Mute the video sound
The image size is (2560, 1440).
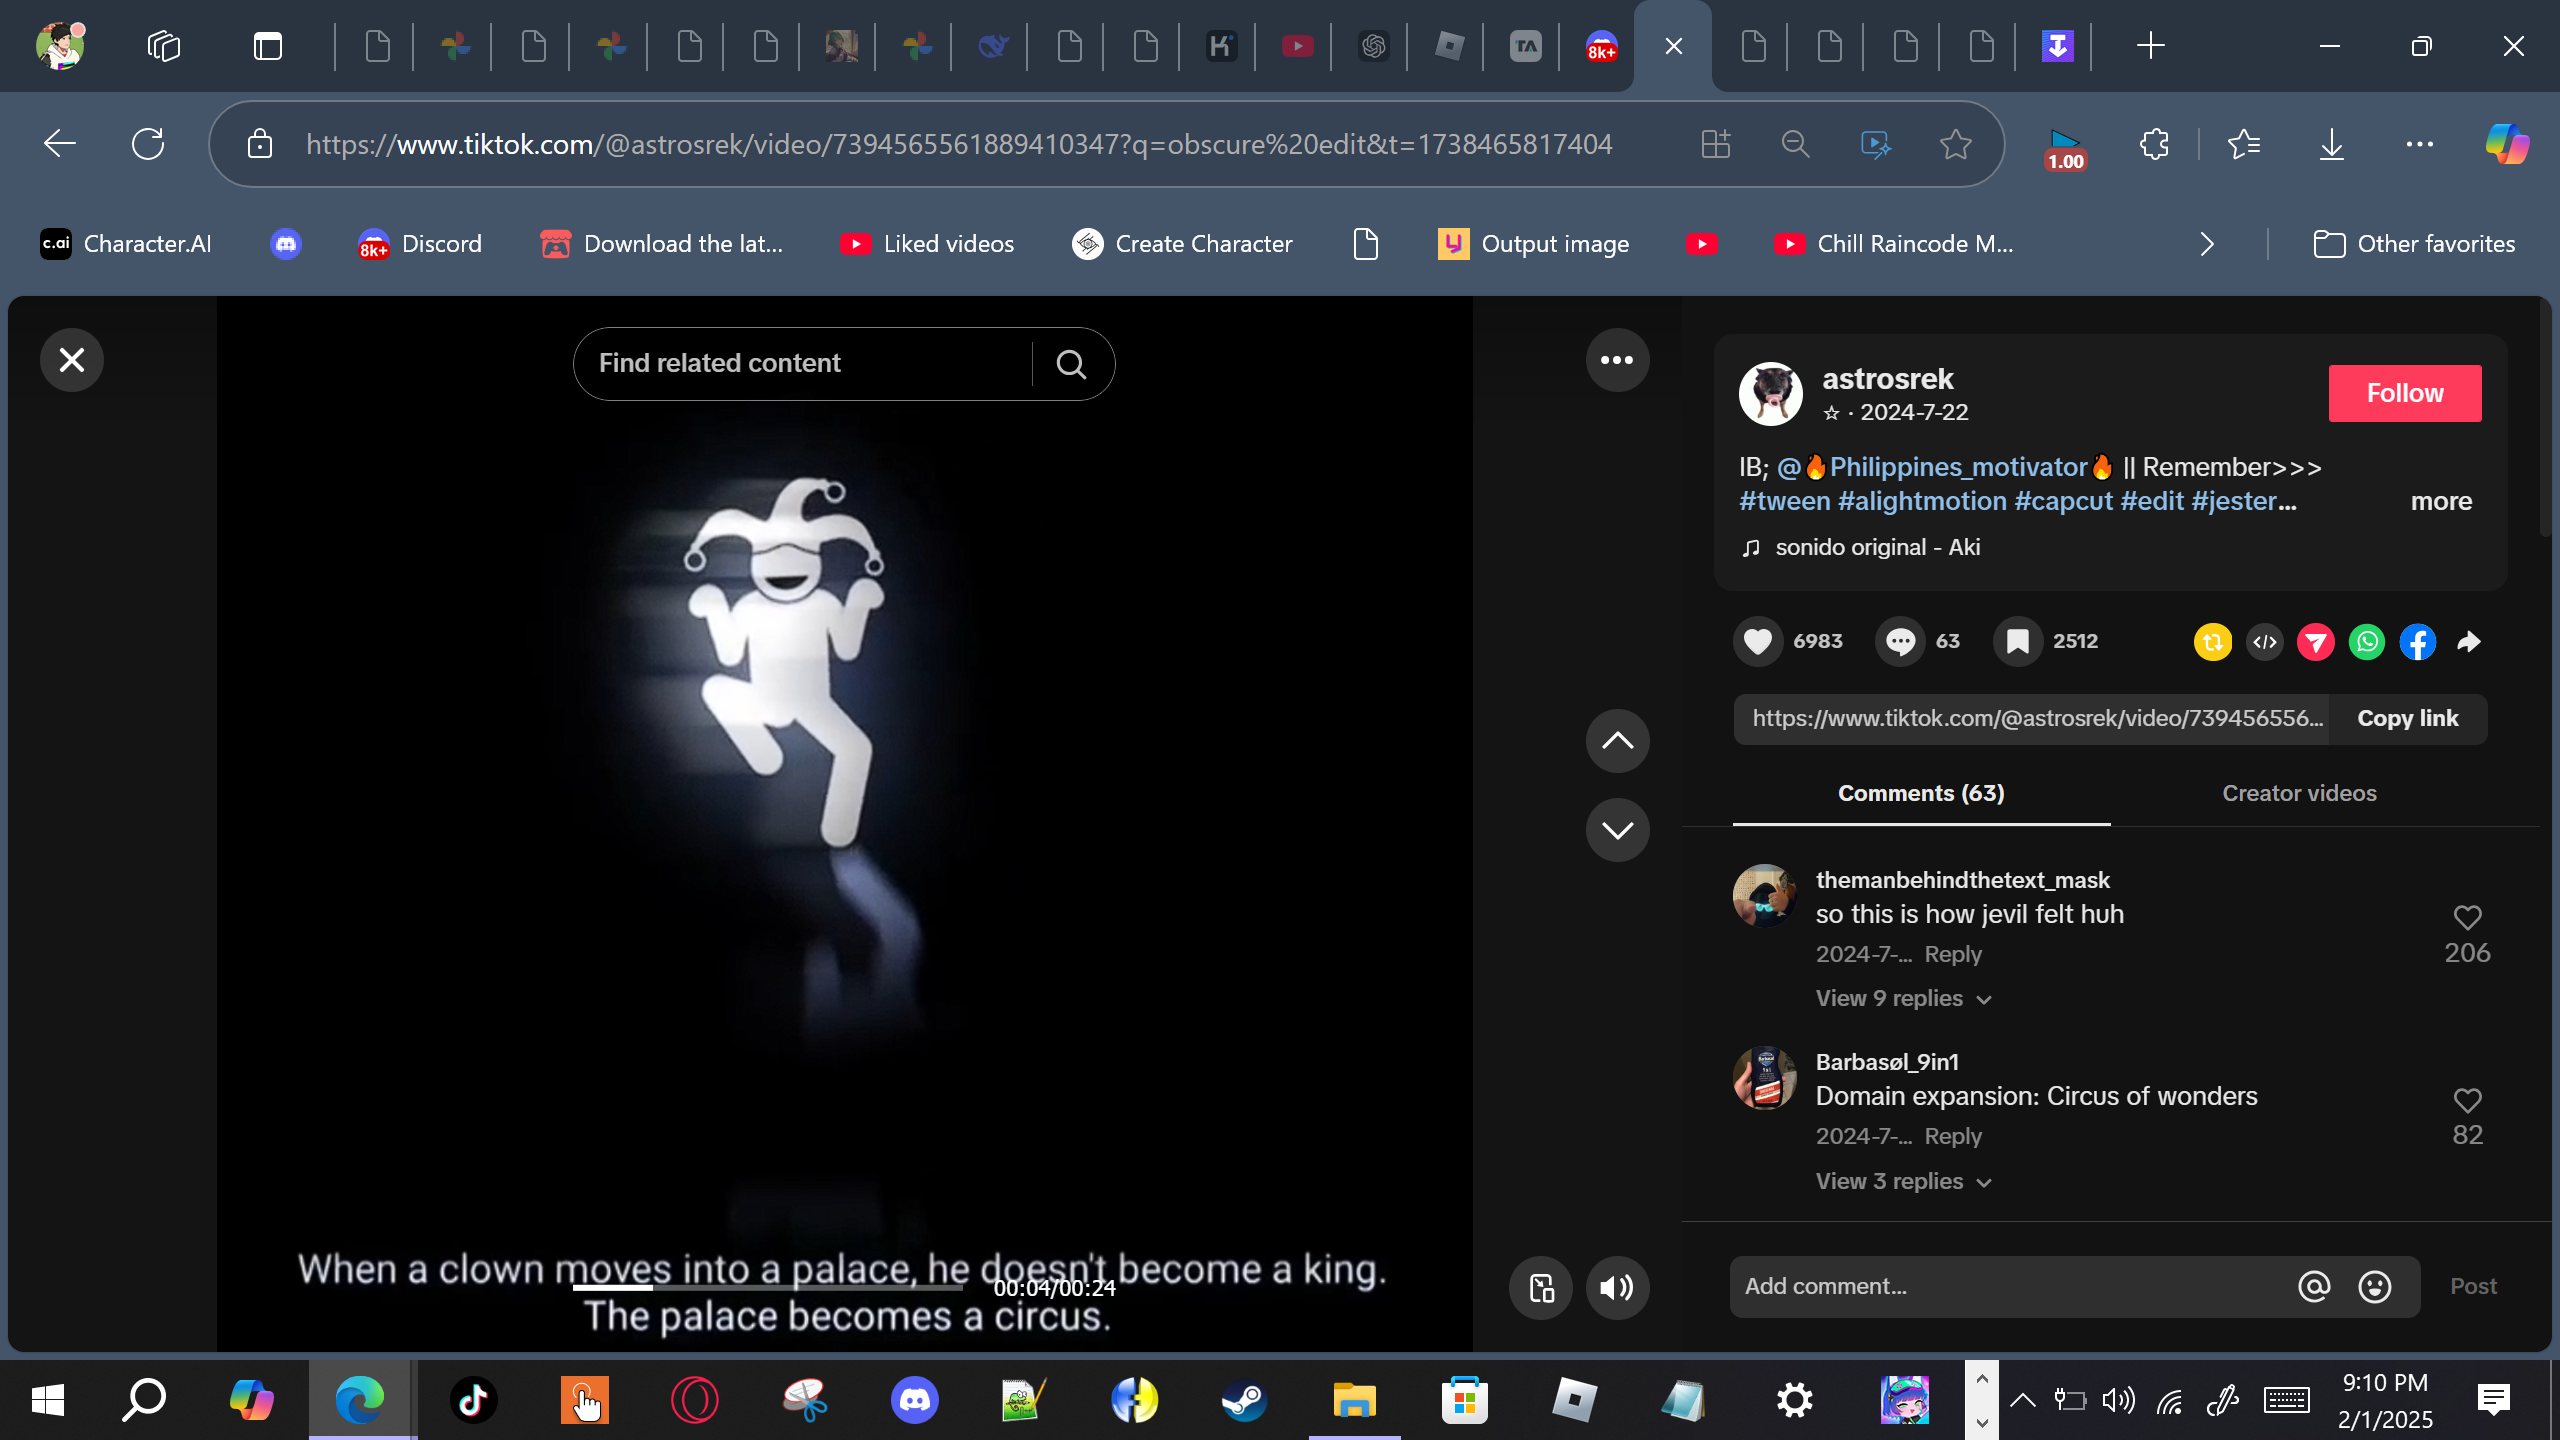tap(1617, 1287)
